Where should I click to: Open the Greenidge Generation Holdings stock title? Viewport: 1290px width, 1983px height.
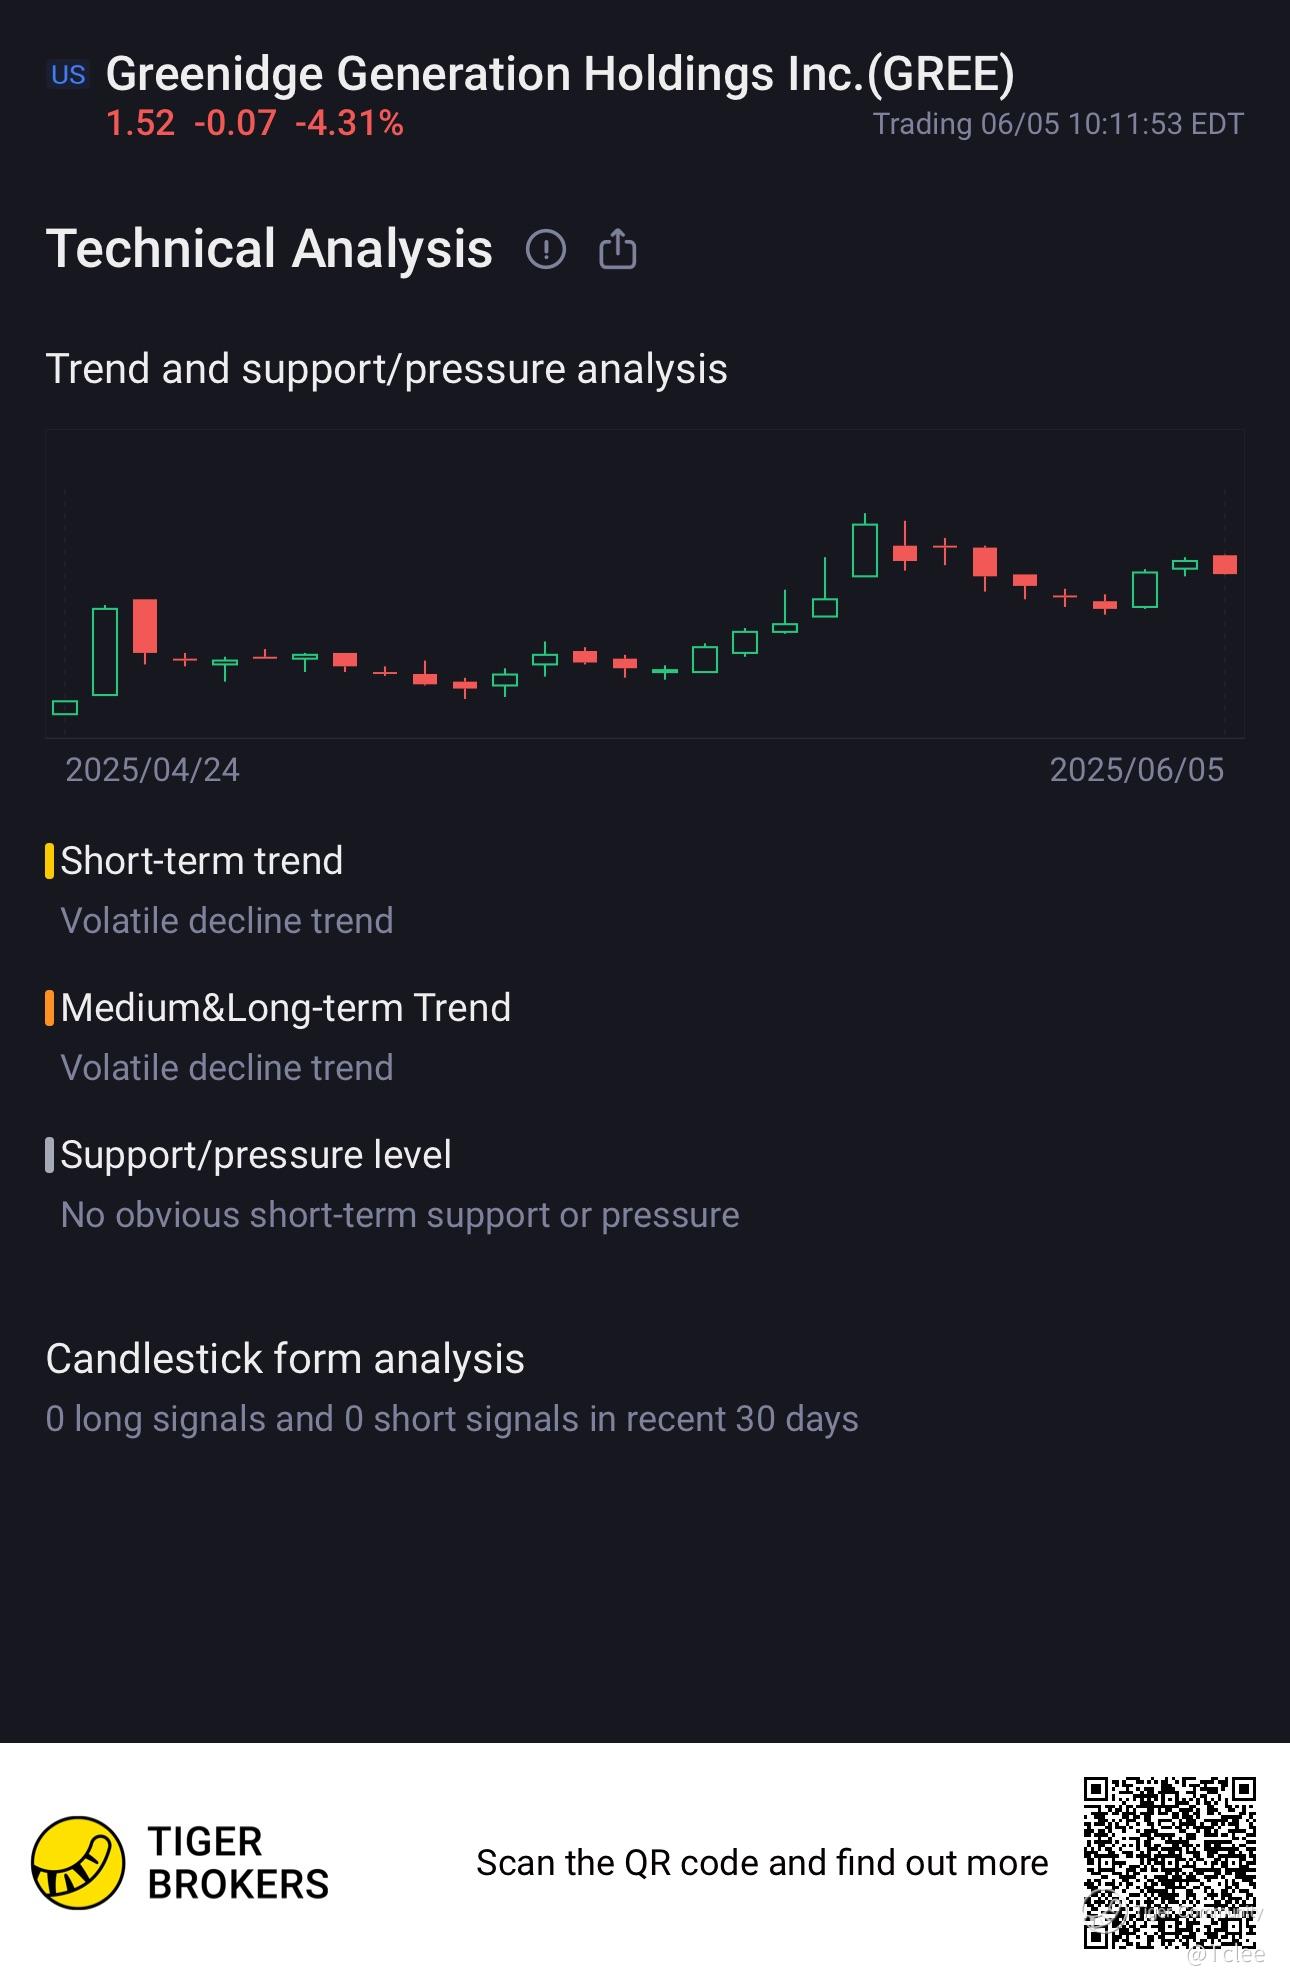(x=560, y=75)
